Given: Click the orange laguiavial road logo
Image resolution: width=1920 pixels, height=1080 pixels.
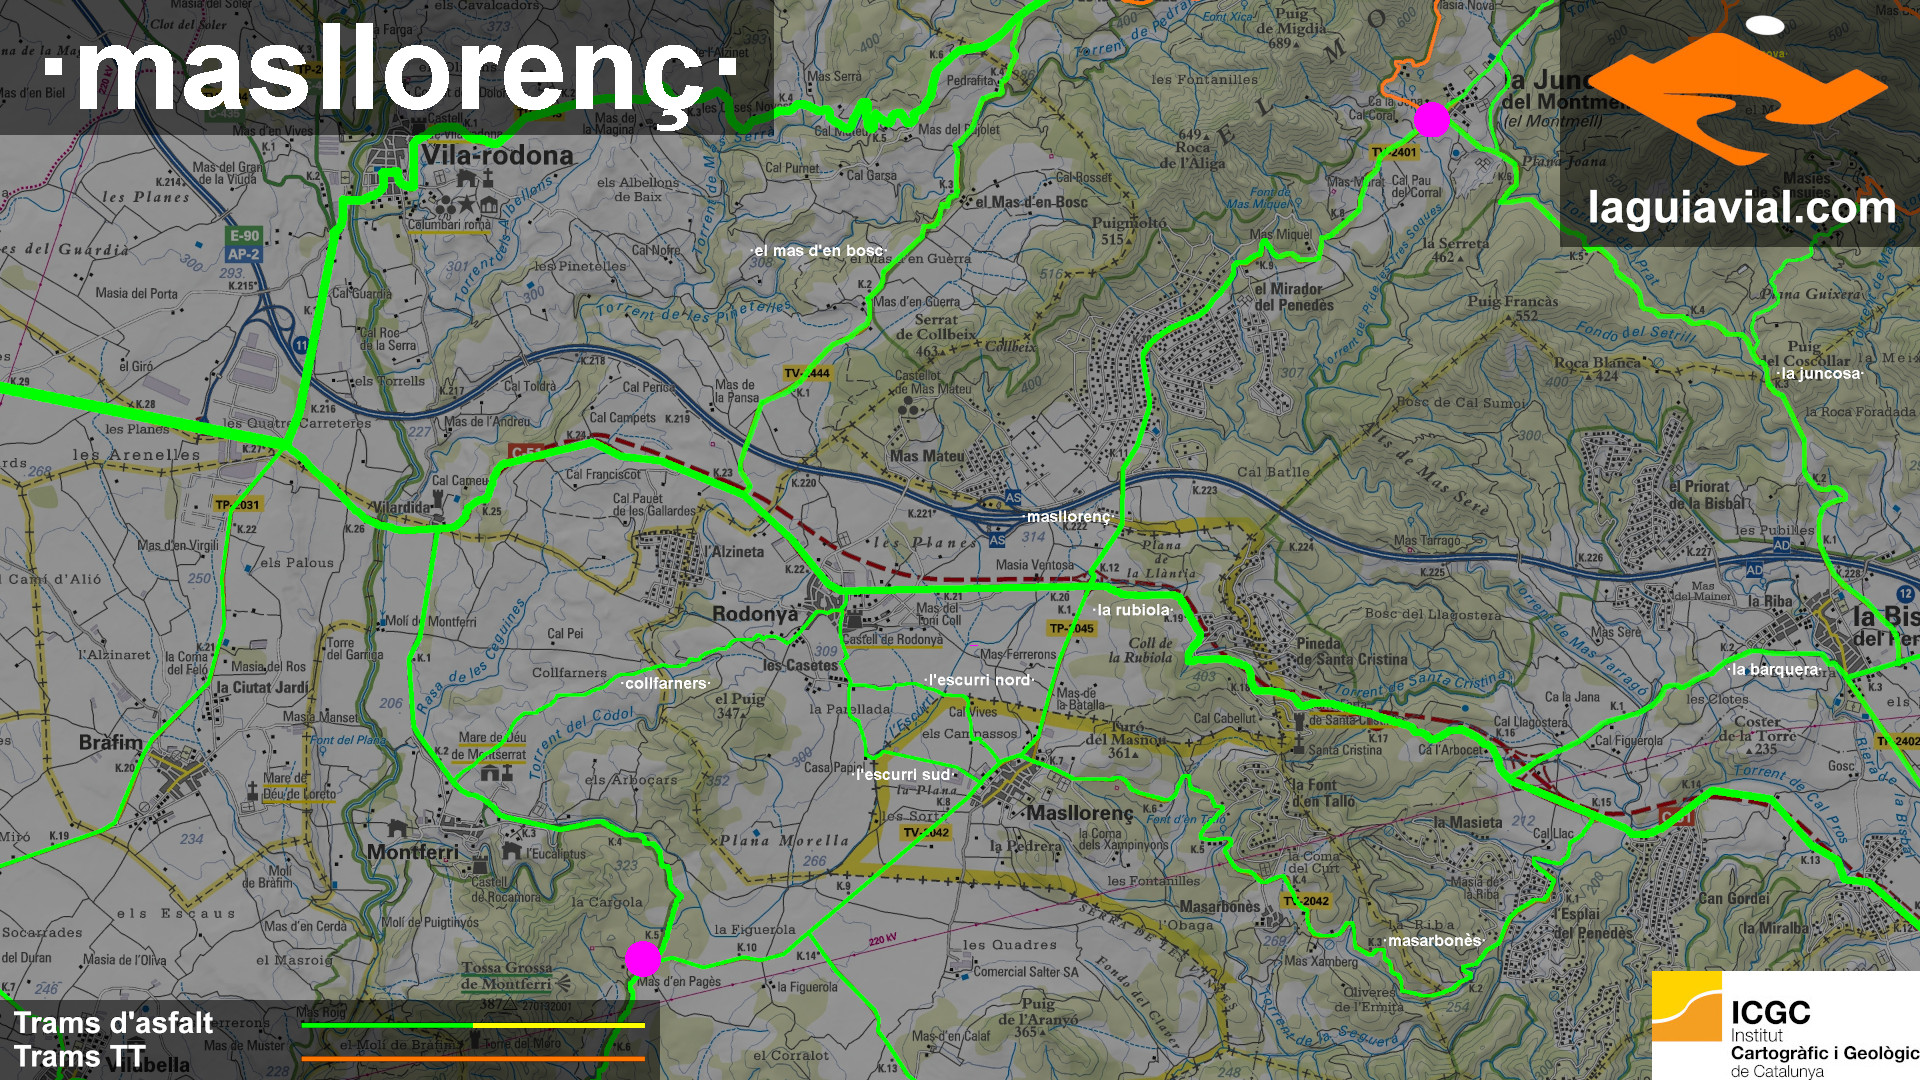Looking at the screenshot, I should [x=1738, y=98].
